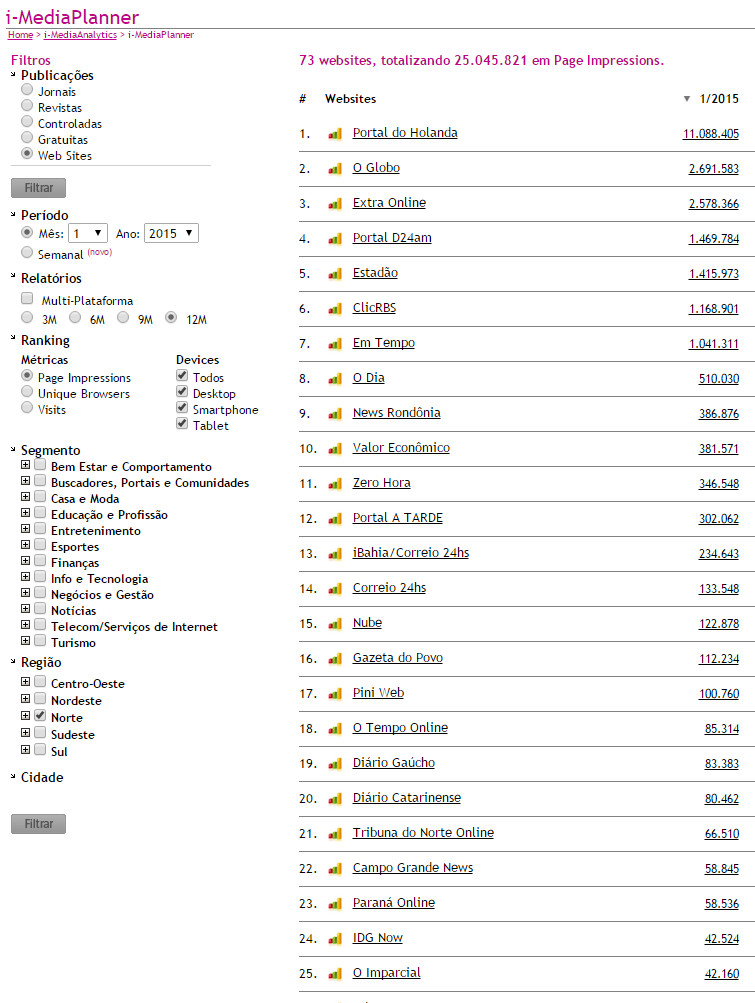Click the Filtrar button under Publicações
The height and width of the screenshot is (1003, 755).
38,188
